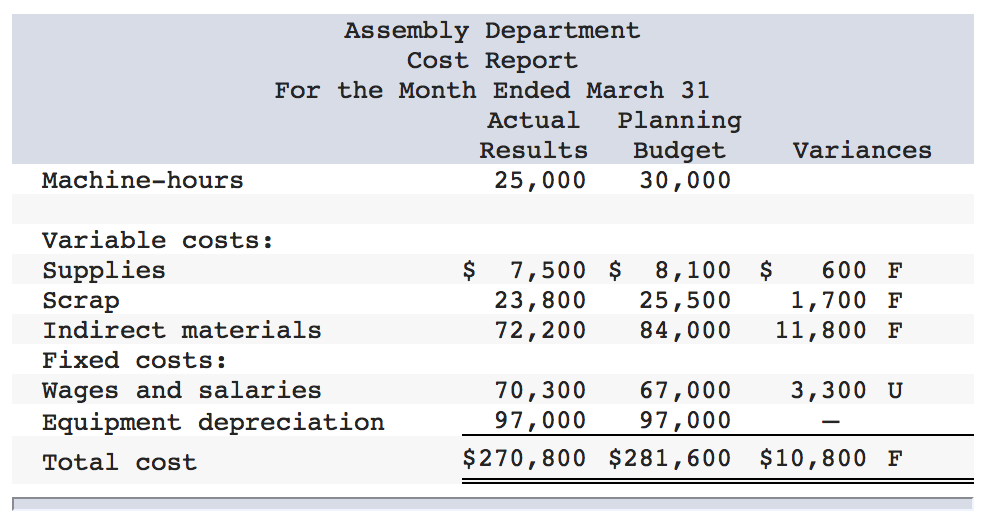Viewport: 996px width, 522px height.
Task: Select the Machine-hours row label
Action: point(143,180)
